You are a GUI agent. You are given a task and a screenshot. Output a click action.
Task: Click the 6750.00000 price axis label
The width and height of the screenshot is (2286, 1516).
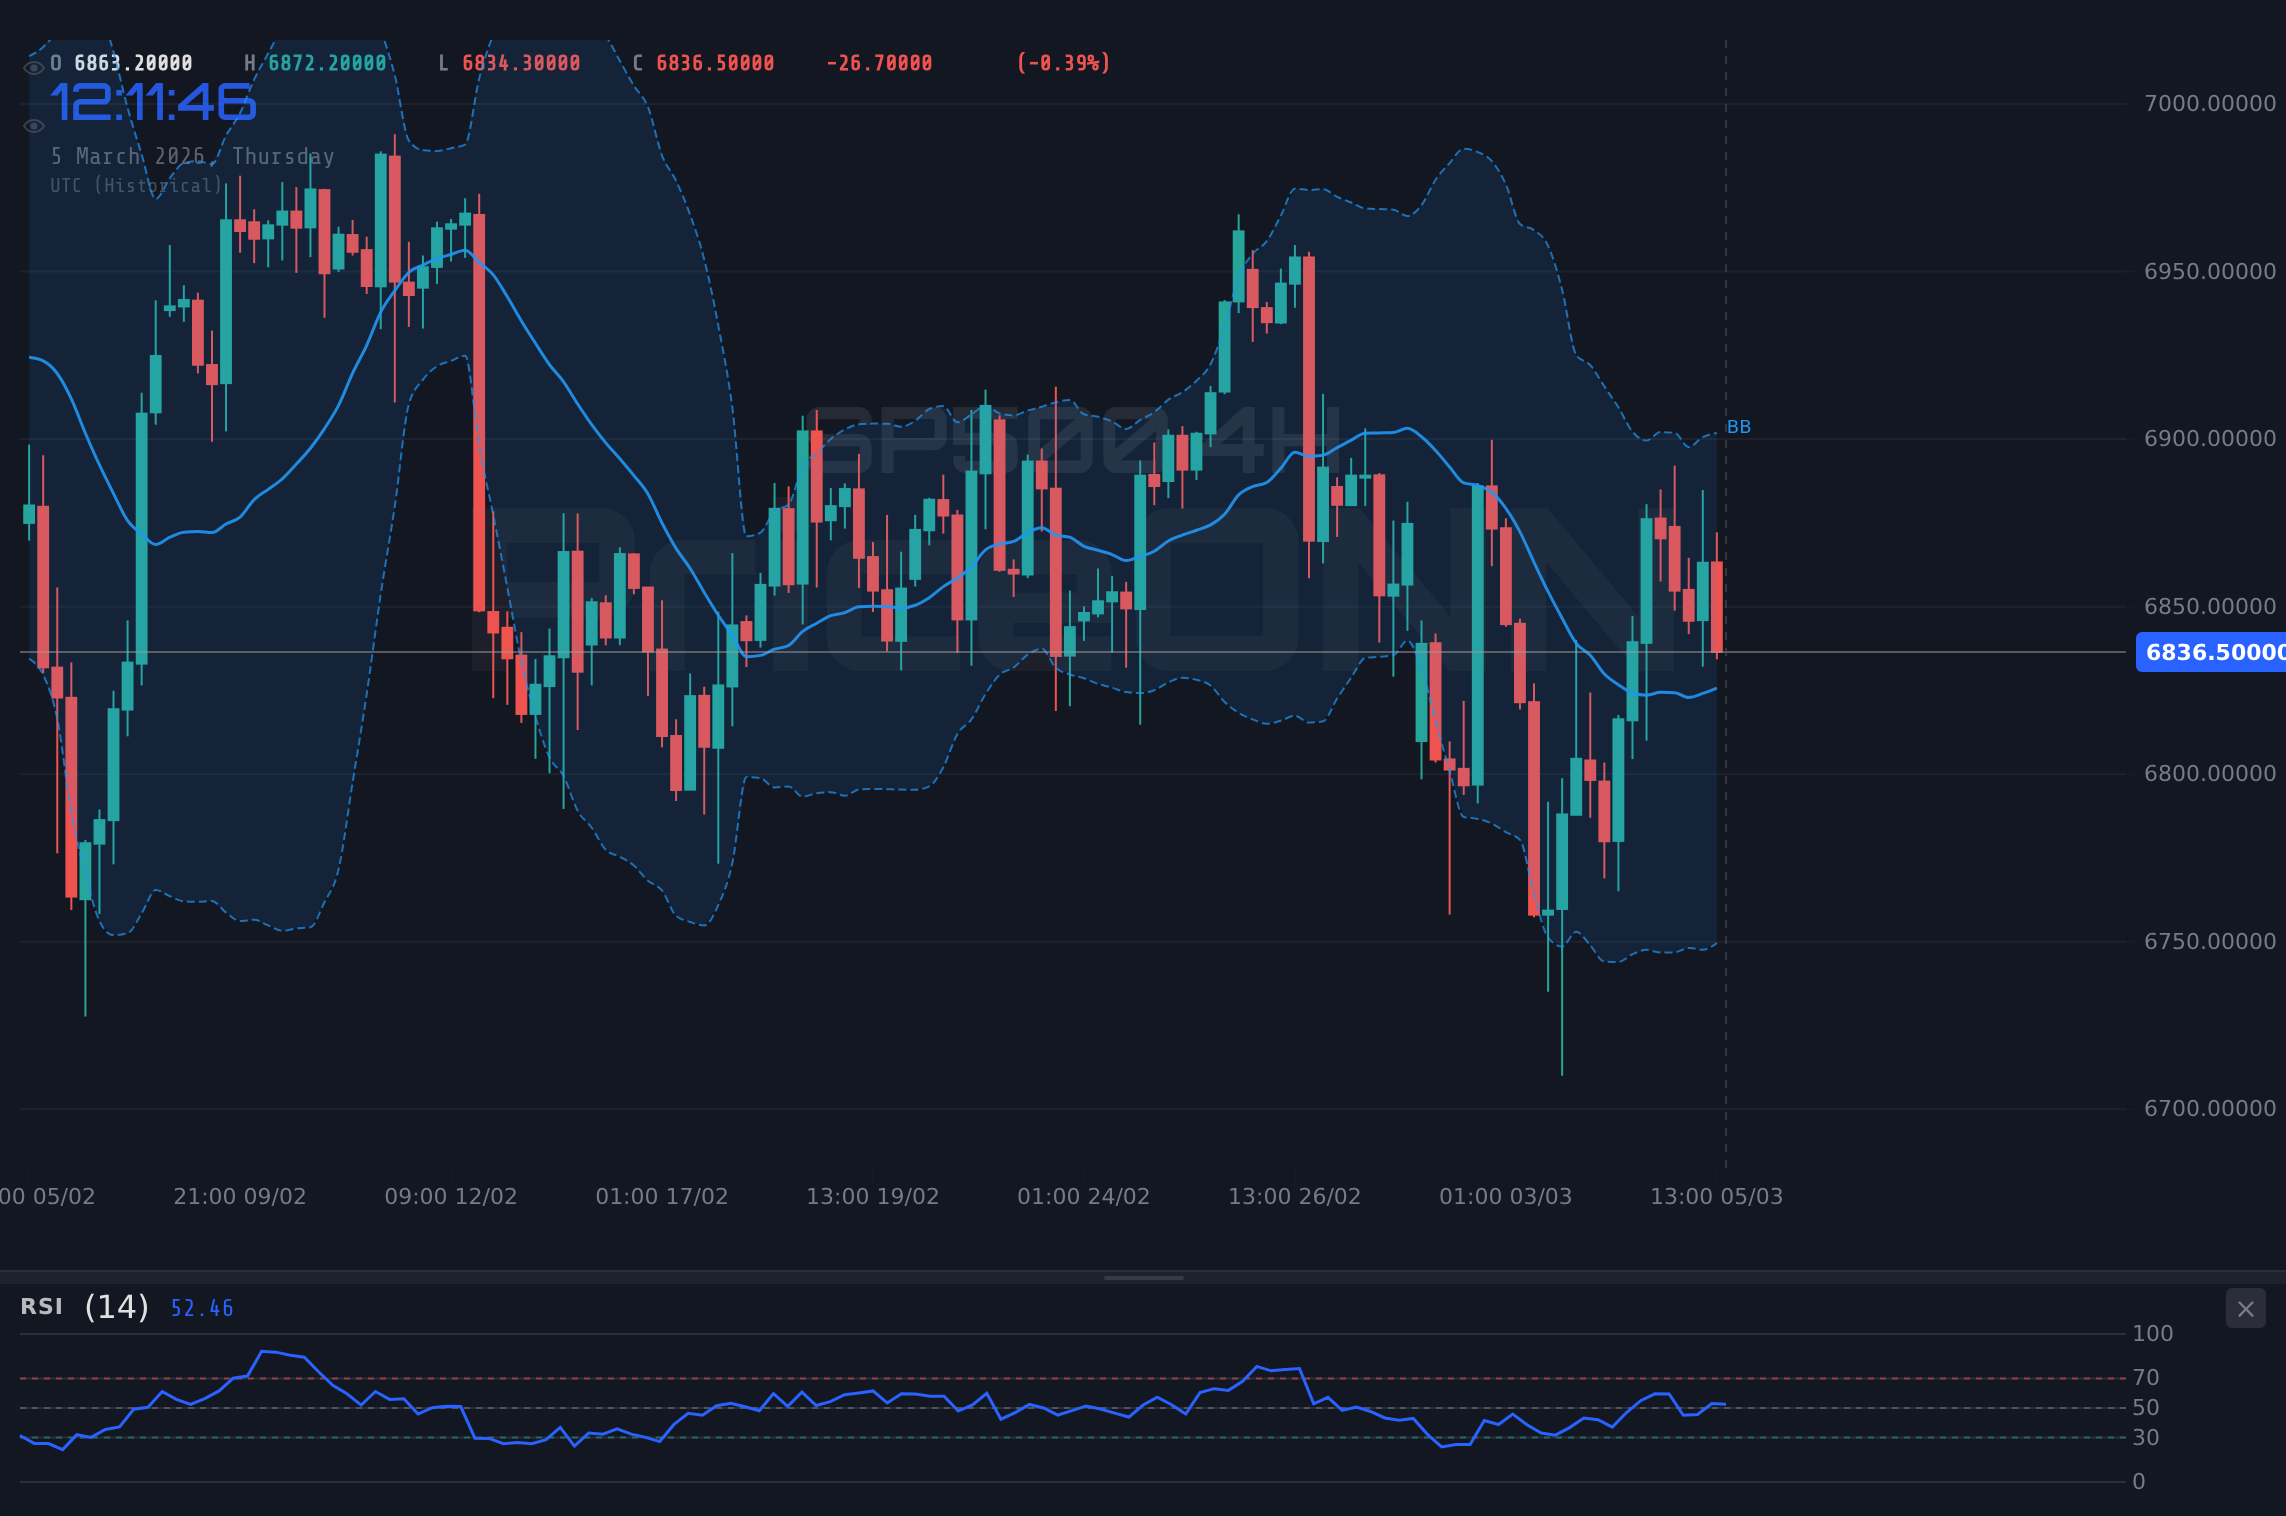(x=2210, y=942)
